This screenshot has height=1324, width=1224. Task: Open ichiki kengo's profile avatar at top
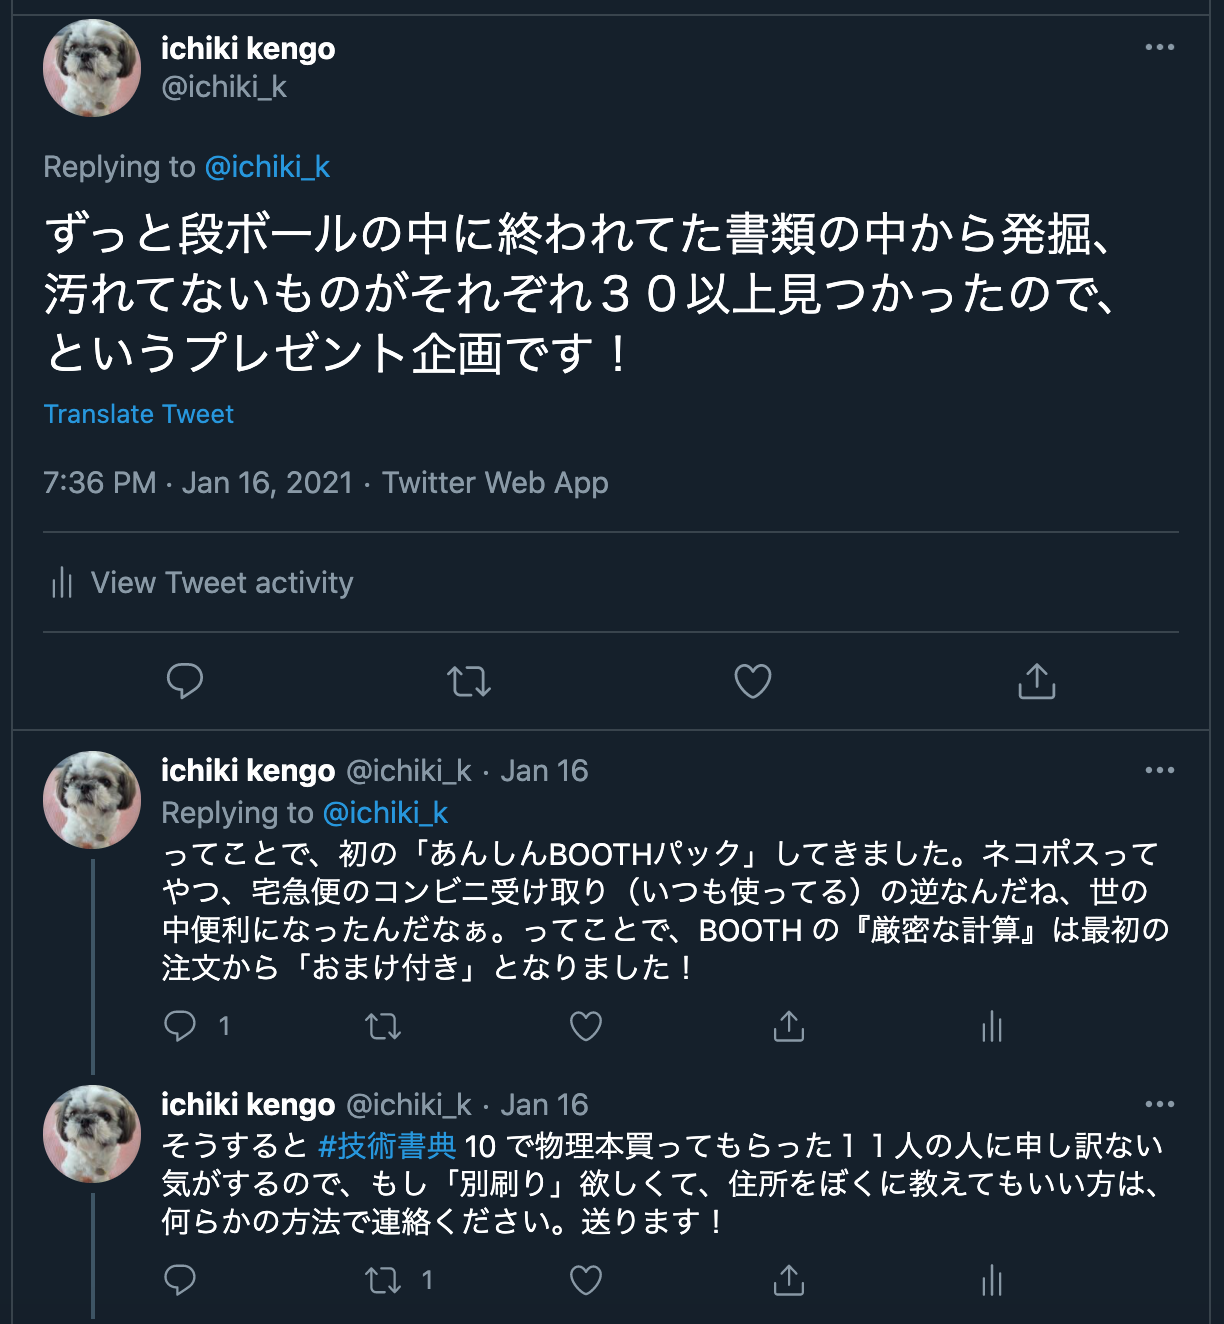point(92,68)
